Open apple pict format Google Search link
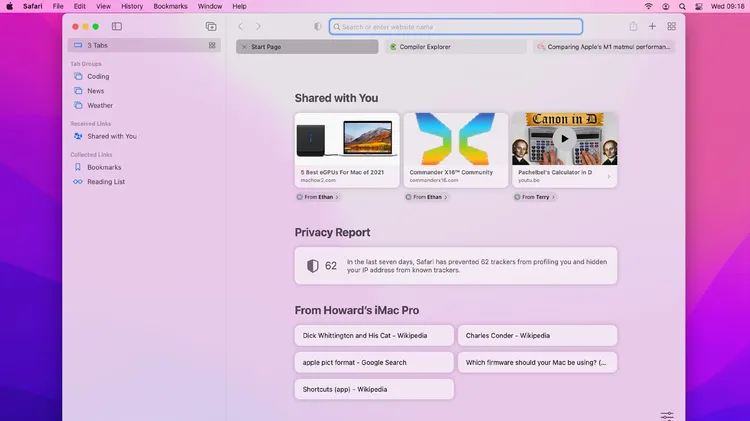The width and height of the screenshot is (750, 421). [374, 363]
